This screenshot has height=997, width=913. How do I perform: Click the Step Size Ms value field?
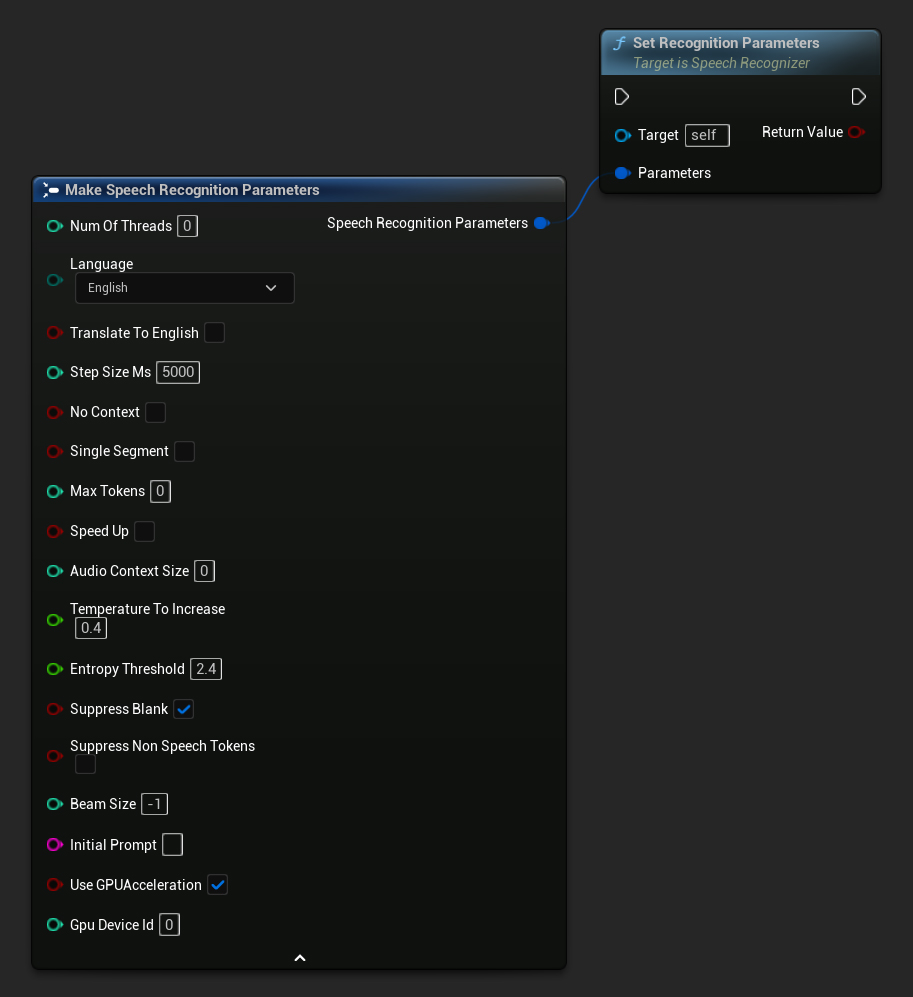178,372
